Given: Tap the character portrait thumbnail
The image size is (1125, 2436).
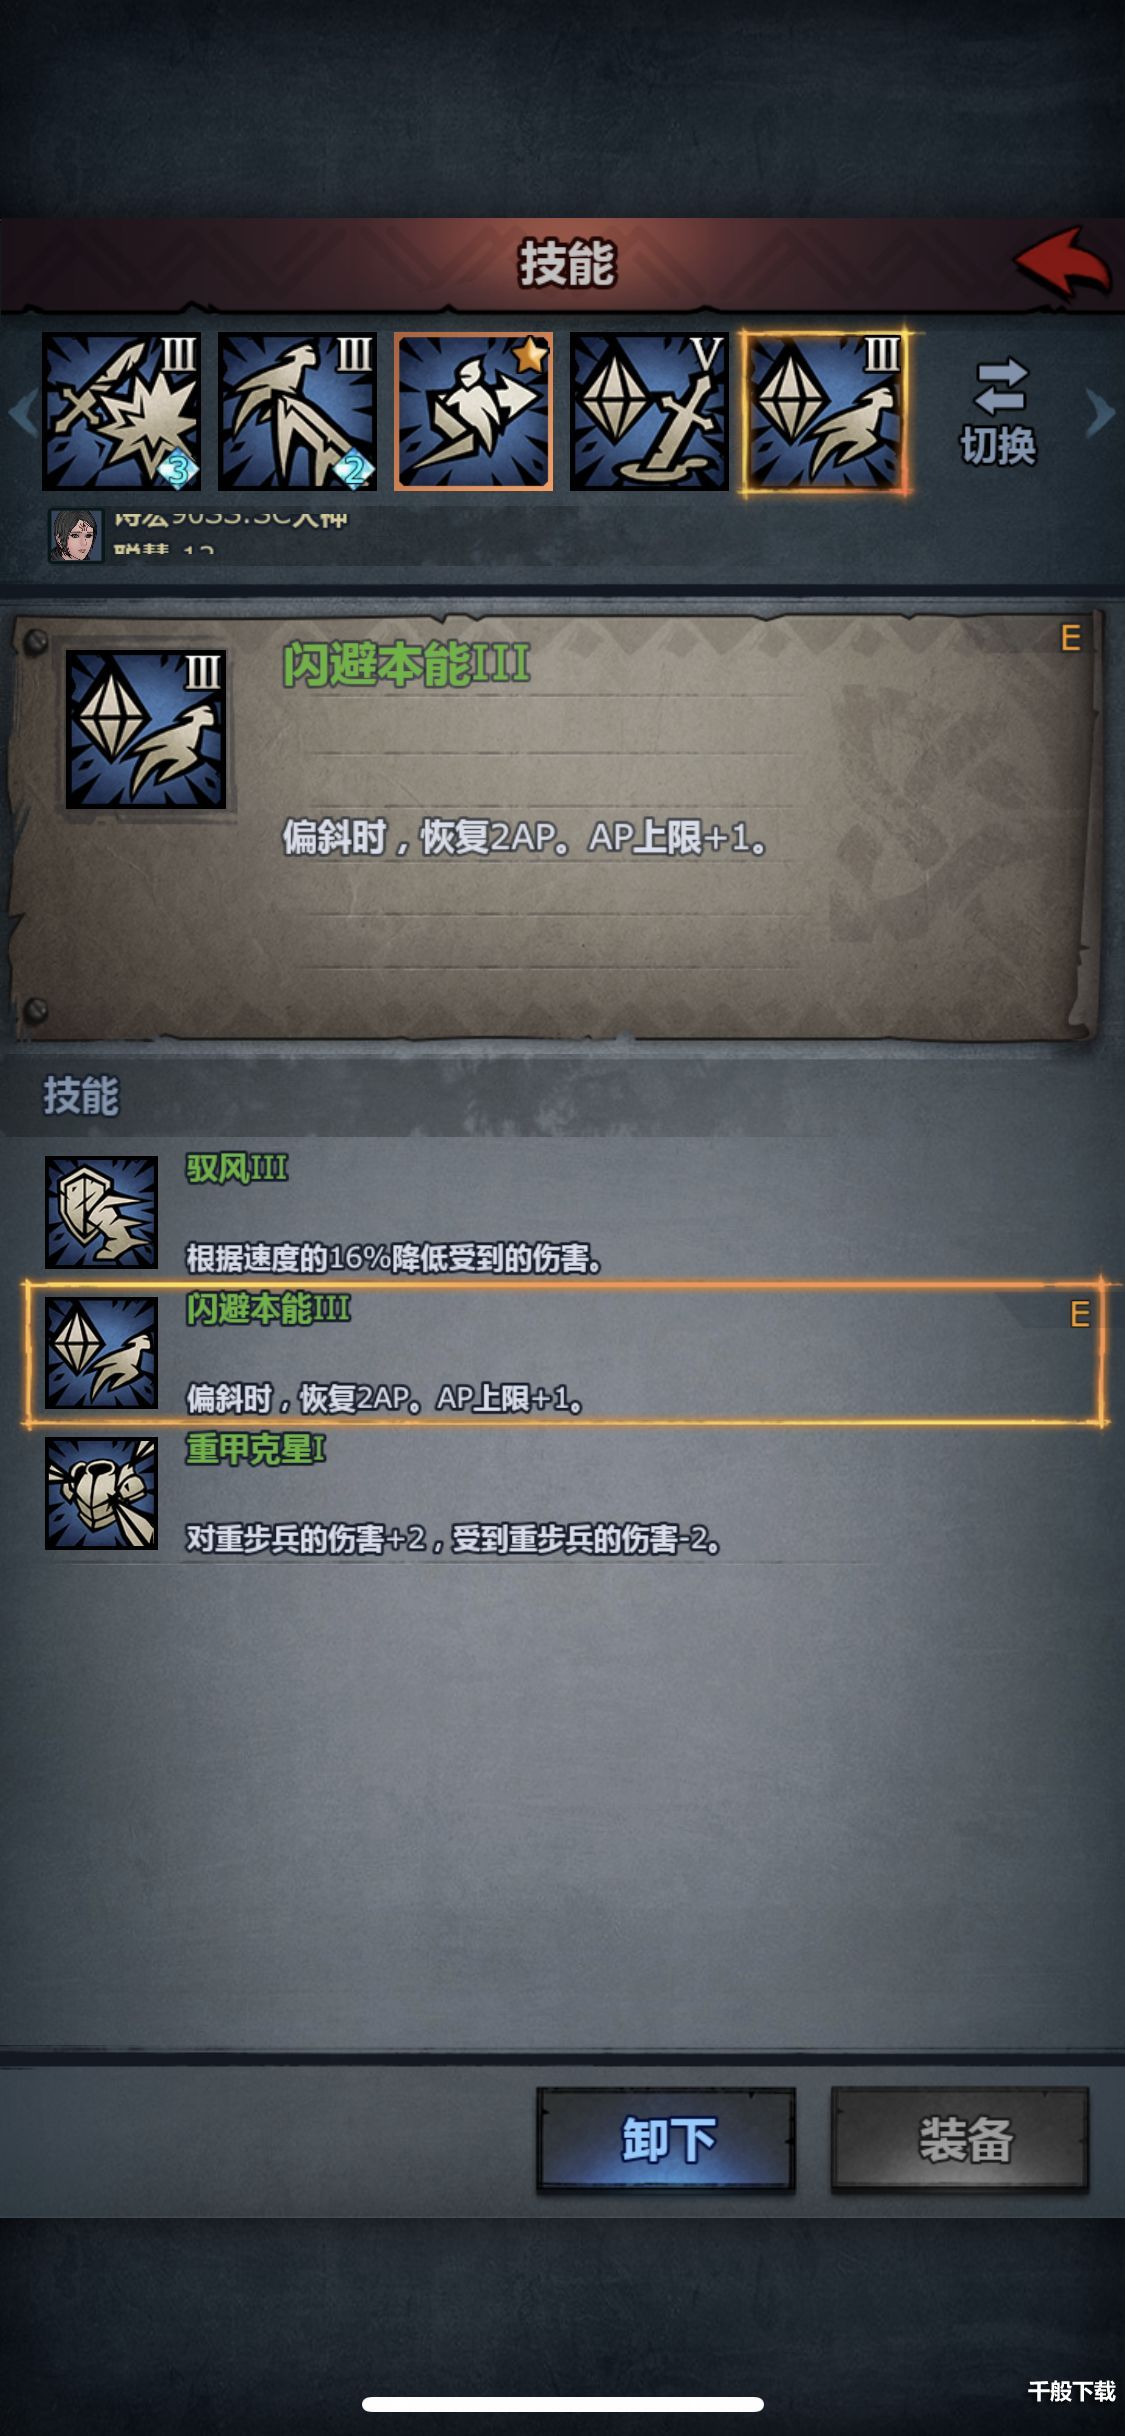Looking at the screenshot, I should pos(76,536).
